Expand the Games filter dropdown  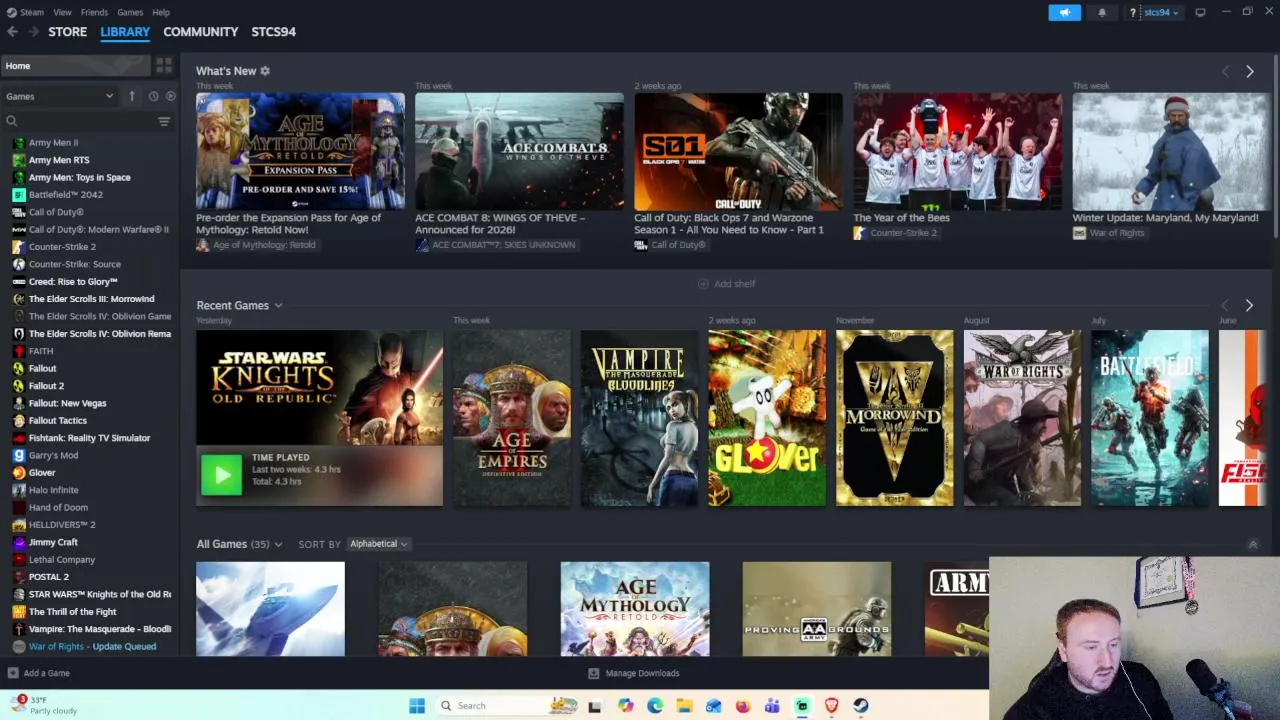(x=61, y=96)
